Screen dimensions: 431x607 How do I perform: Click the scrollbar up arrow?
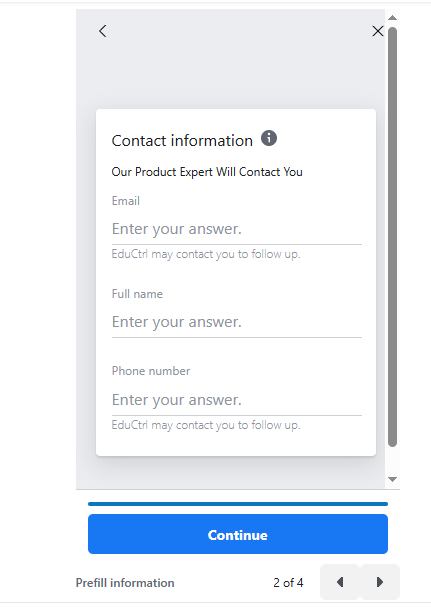pyautogui.click(x=392, y=17)
